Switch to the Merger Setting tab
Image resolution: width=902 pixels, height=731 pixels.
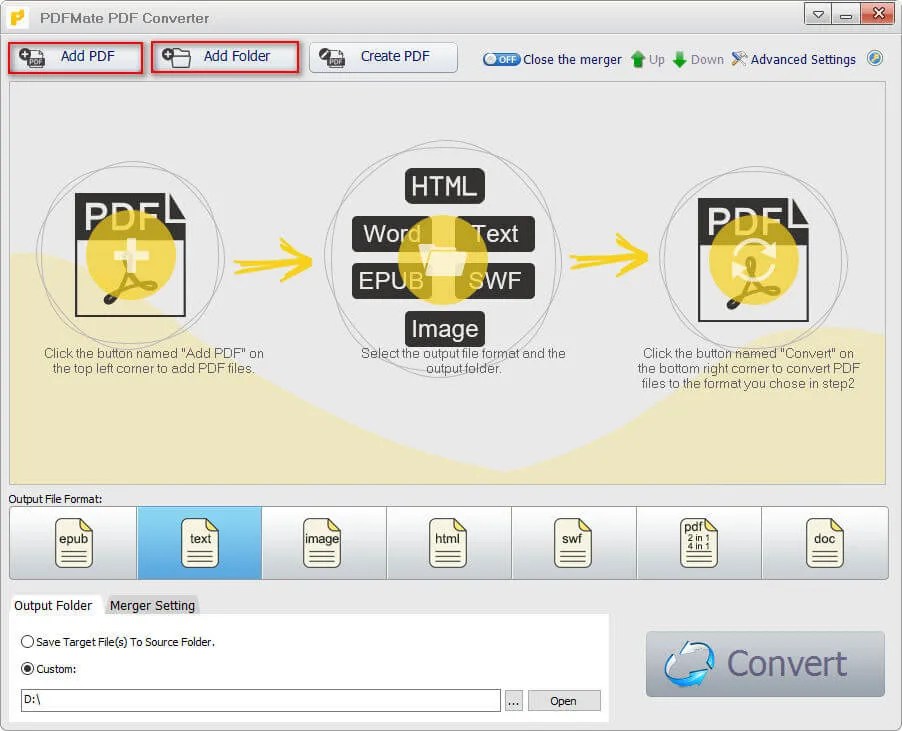coord(152,605)
